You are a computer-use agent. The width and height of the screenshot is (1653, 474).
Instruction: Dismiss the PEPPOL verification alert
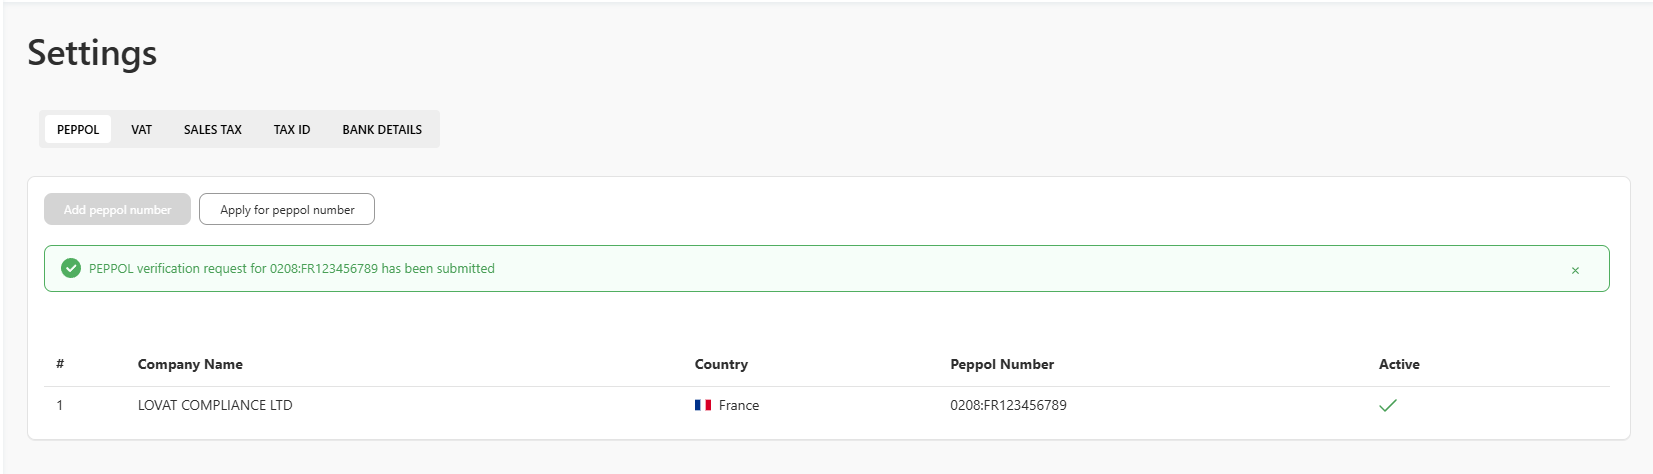pos(1575,270)
